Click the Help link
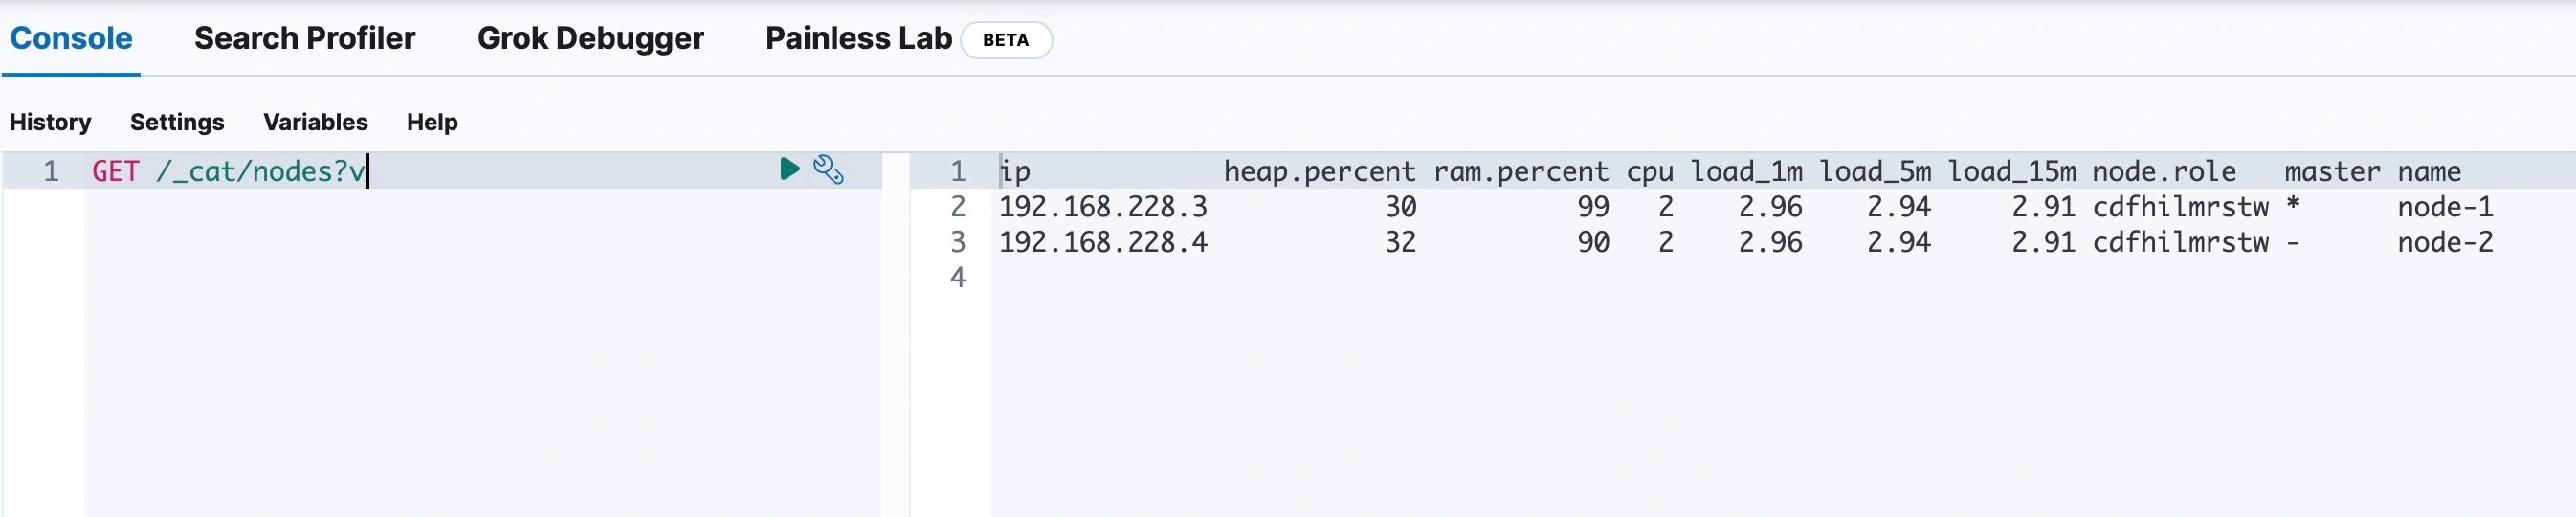The image size is (2576, 517). point(432,122)
